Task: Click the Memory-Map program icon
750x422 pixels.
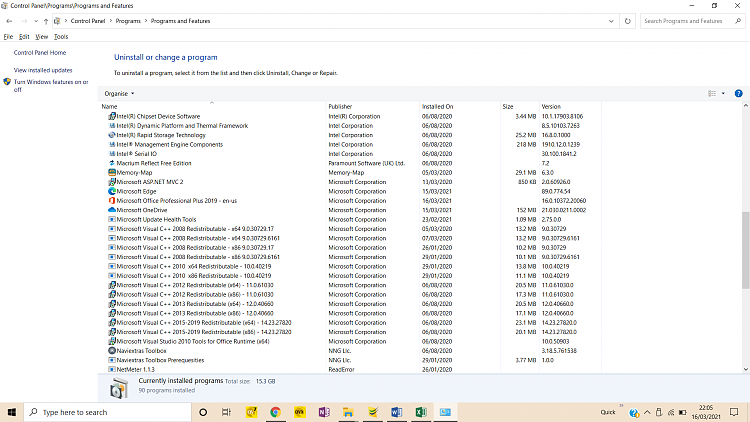Action: pyautogui.click(x=111, y=172)
